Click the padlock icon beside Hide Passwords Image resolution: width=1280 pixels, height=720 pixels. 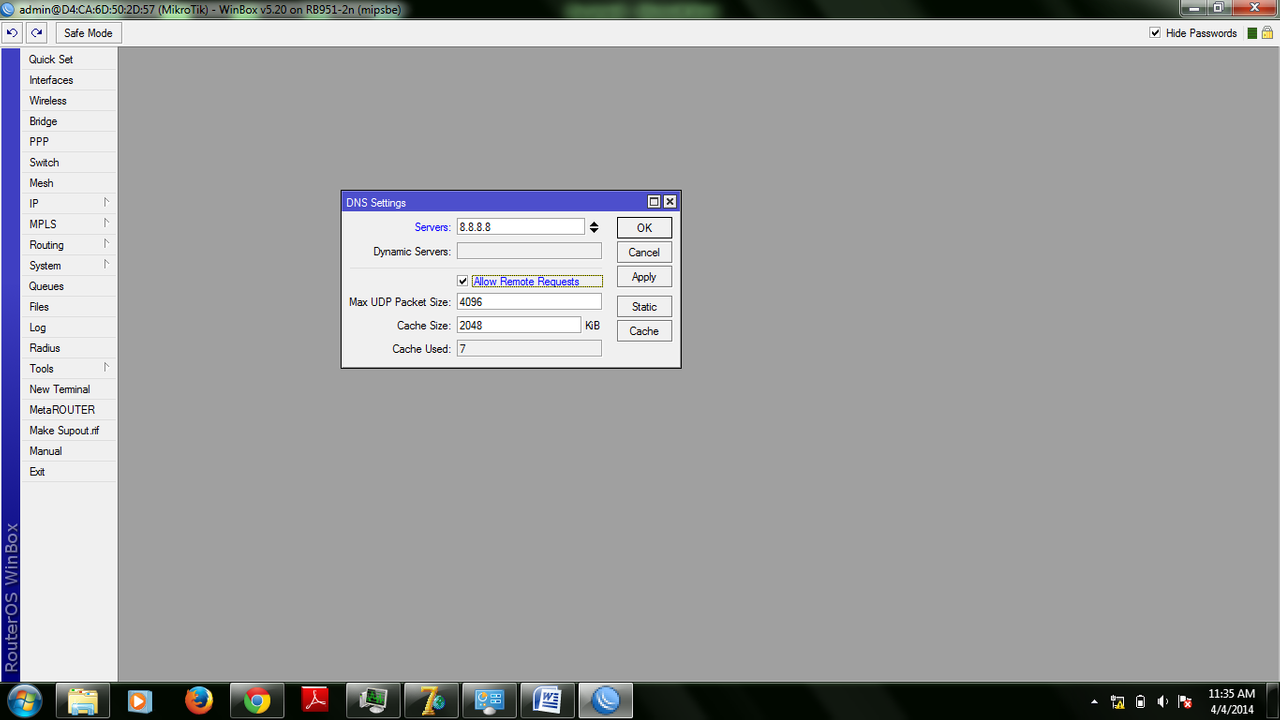pyautogui.click(x=1266, y=33)
